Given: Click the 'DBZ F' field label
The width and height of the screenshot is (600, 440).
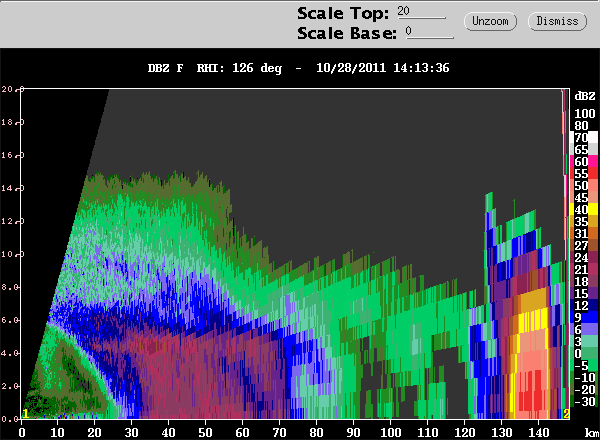Looking at the screenshot, I should point(165,68).
